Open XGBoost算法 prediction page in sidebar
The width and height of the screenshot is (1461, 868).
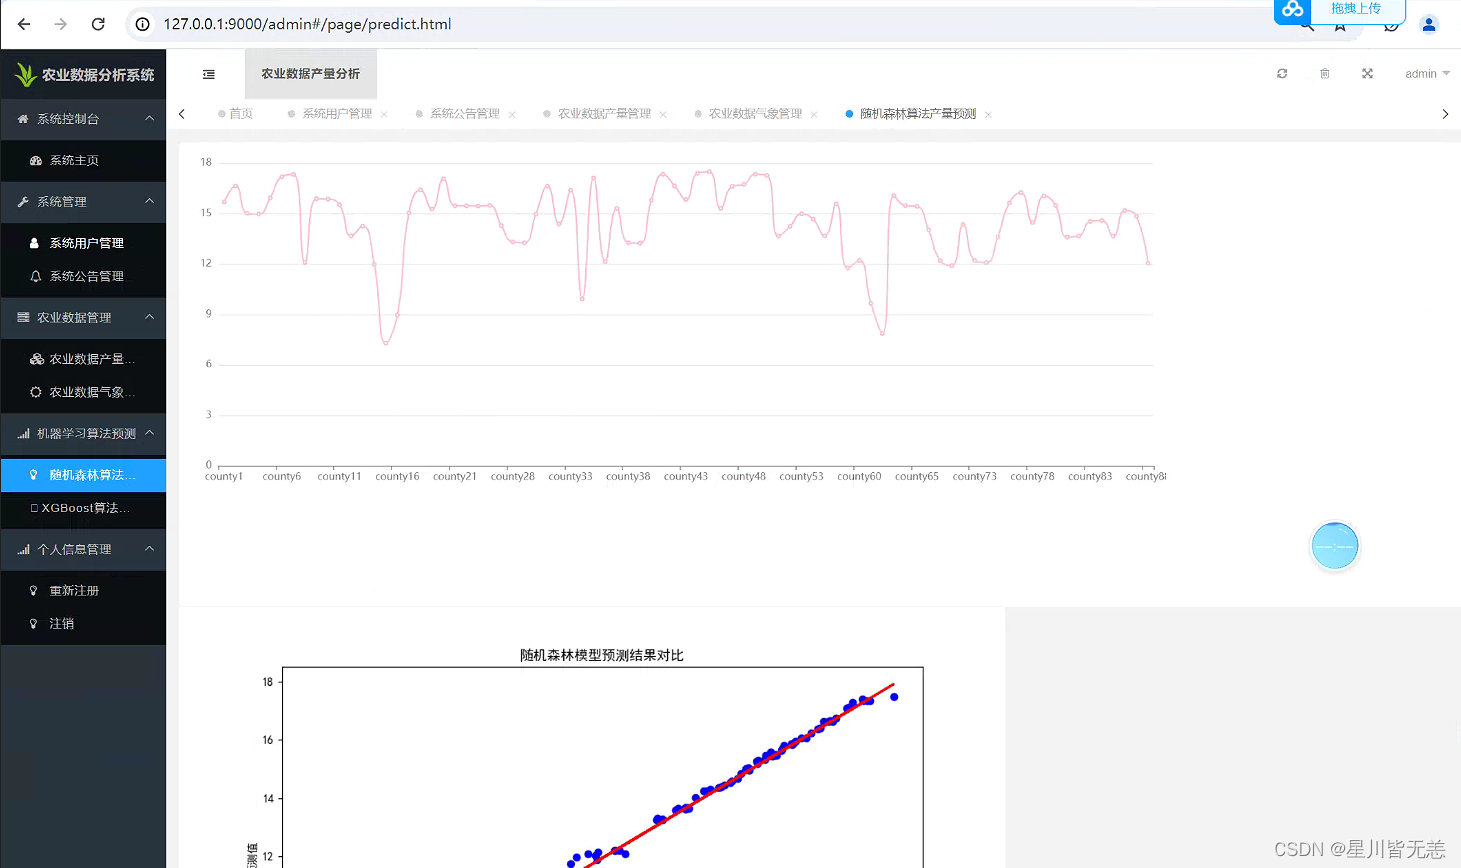coord(85,508)
